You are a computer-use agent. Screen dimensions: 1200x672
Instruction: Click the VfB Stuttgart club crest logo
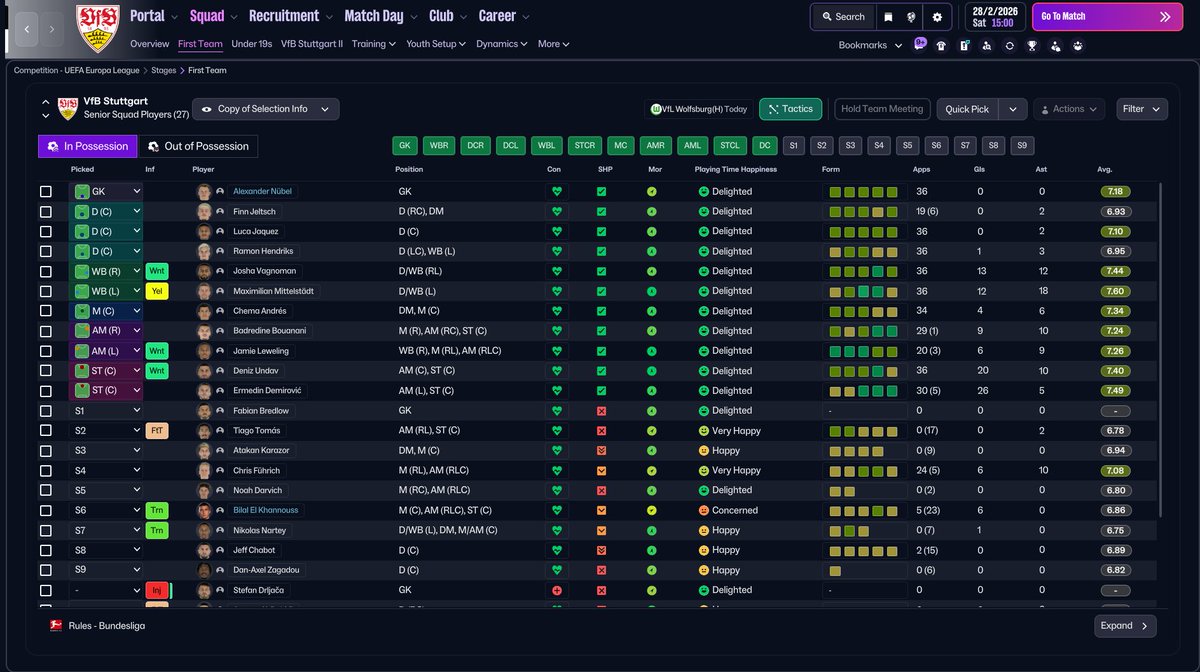coord(97,28)
